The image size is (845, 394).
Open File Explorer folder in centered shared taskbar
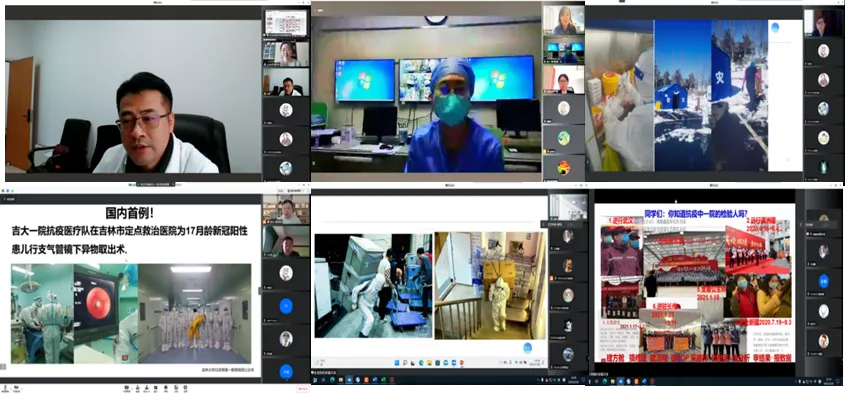(430, 363)
